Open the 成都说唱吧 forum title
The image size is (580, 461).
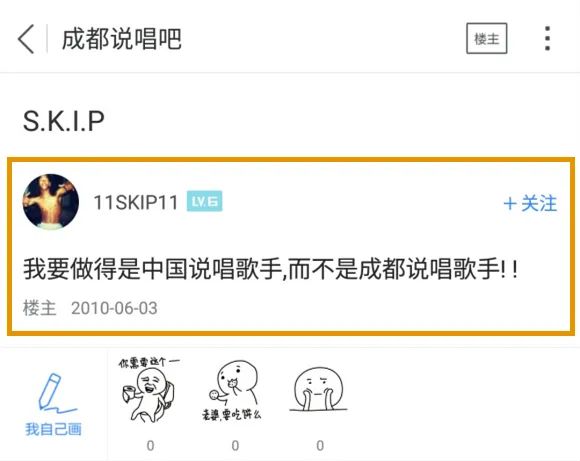pos(121,39)
